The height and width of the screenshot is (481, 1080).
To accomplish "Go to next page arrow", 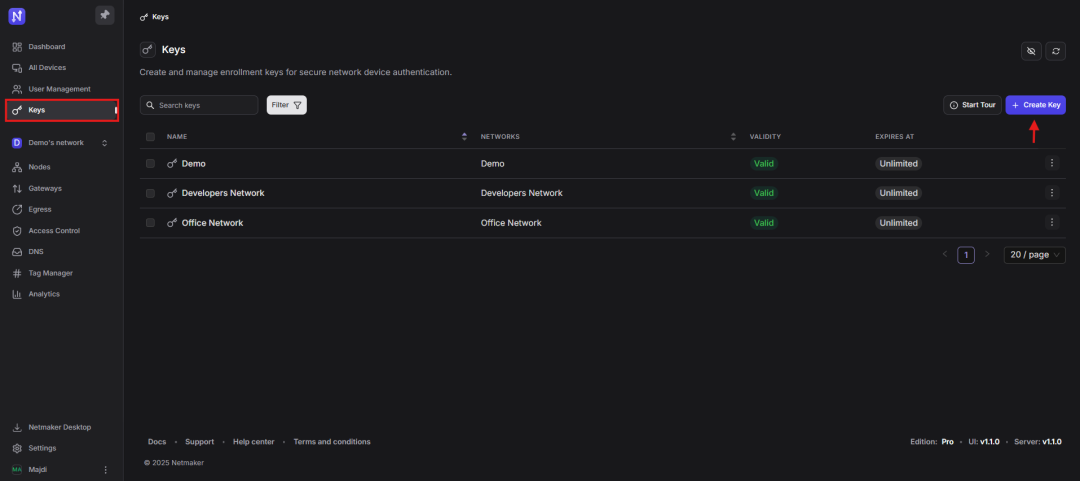I will pos(987,254).
